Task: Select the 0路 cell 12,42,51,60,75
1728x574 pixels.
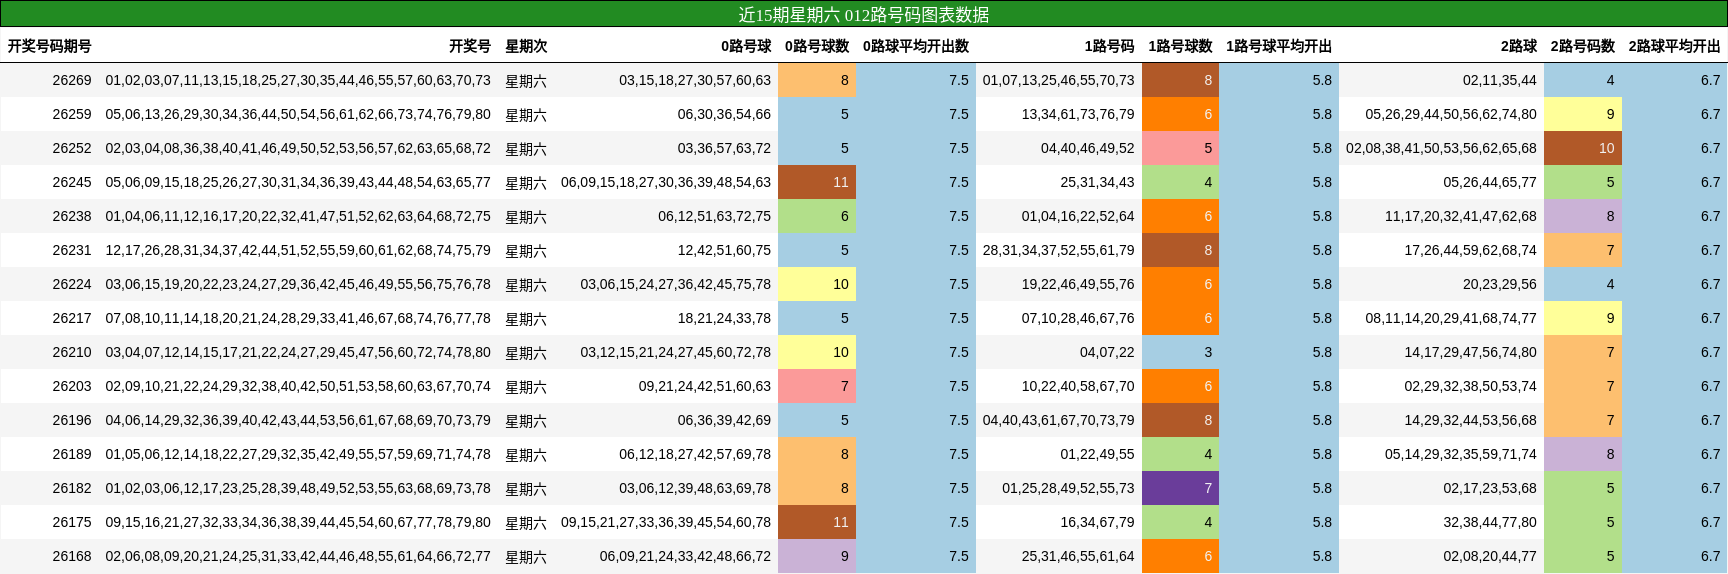Action: pyautogui.click(x=724, y=250)
